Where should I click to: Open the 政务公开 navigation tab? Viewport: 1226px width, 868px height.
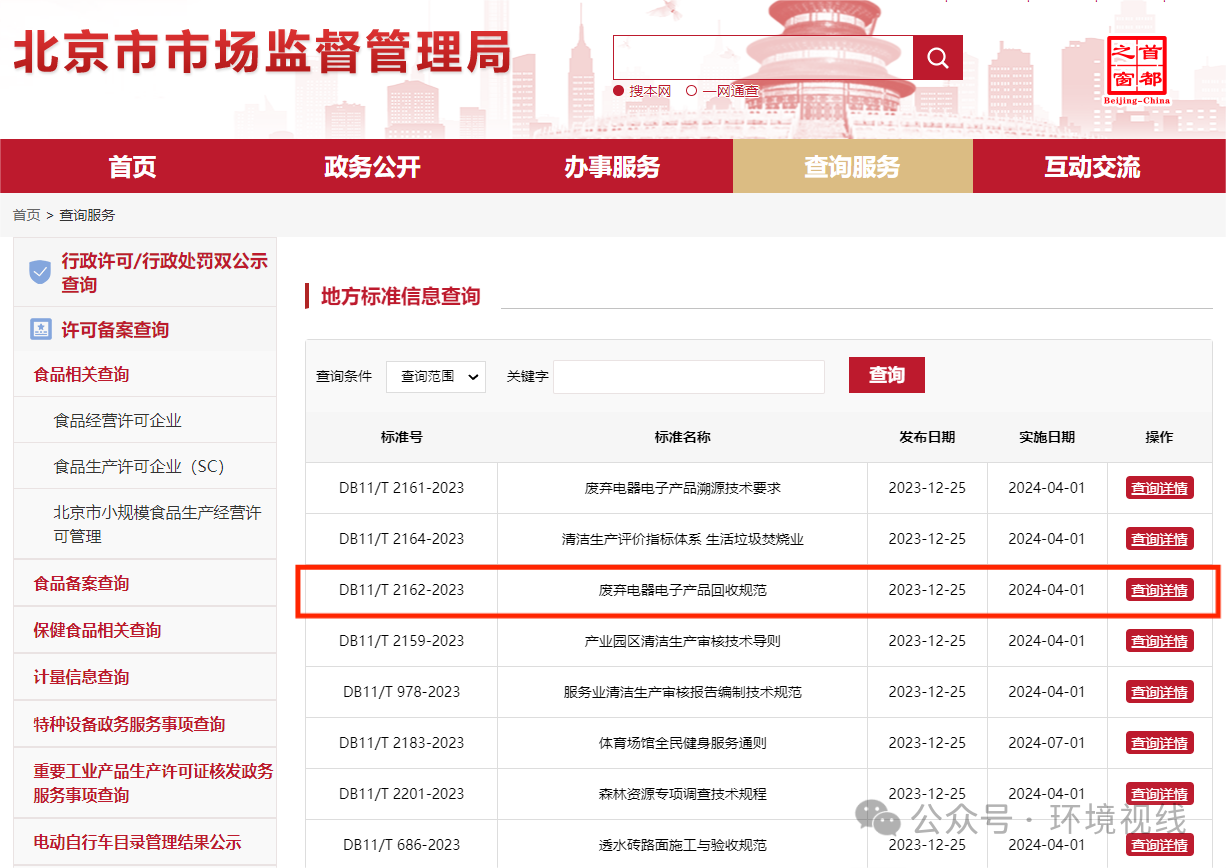point(373,167)
